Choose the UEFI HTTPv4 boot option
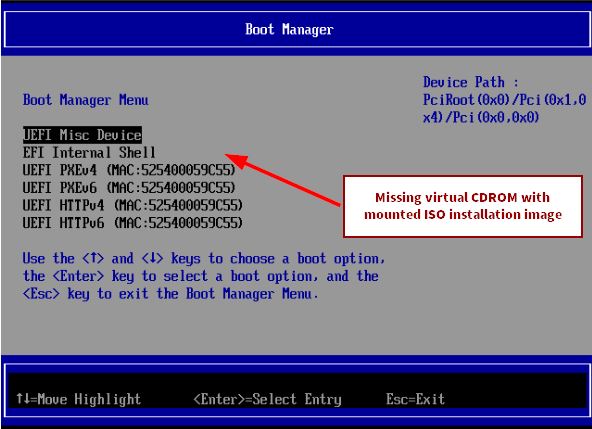The height and width of the screenshot is (429, 592). 133,205
